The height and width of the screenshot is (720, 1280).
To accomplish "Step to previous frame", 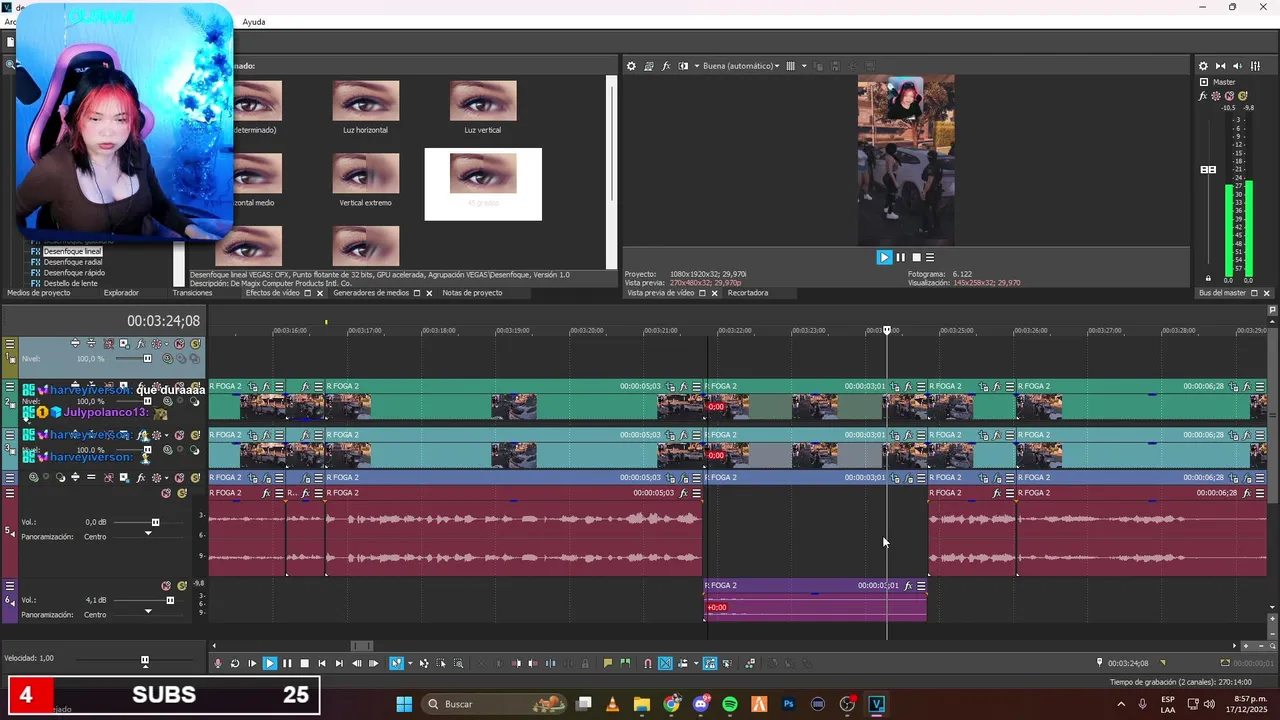I will point(357,663).
